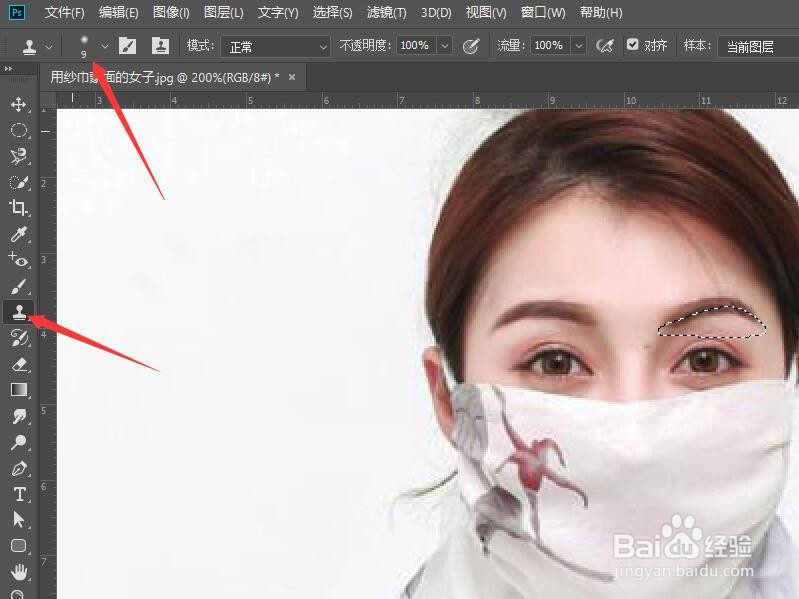Select the Smudge tool

pyautogui.click(x=19, y=416)
